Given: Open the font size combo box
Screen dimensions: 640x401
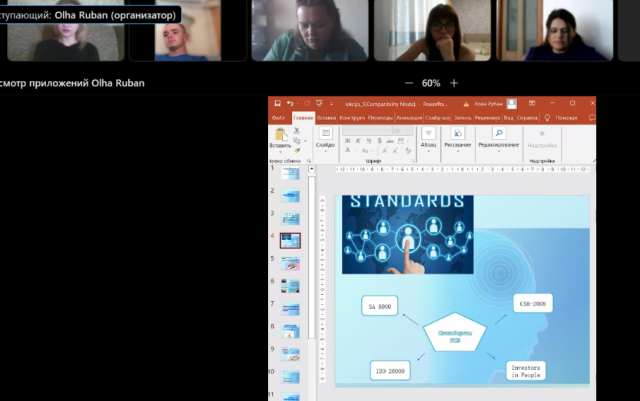Looking at the screenshot, I should coord(402,130).
